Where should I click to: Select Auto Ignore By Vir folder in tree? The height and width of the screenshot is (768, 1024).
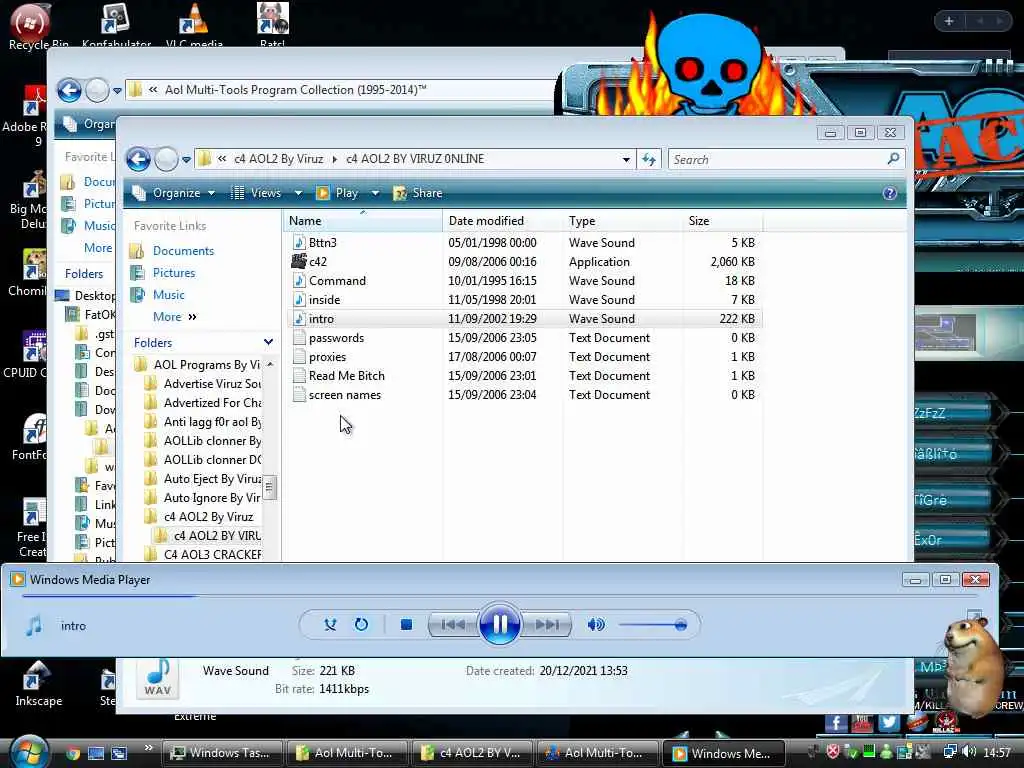point(212,498)
